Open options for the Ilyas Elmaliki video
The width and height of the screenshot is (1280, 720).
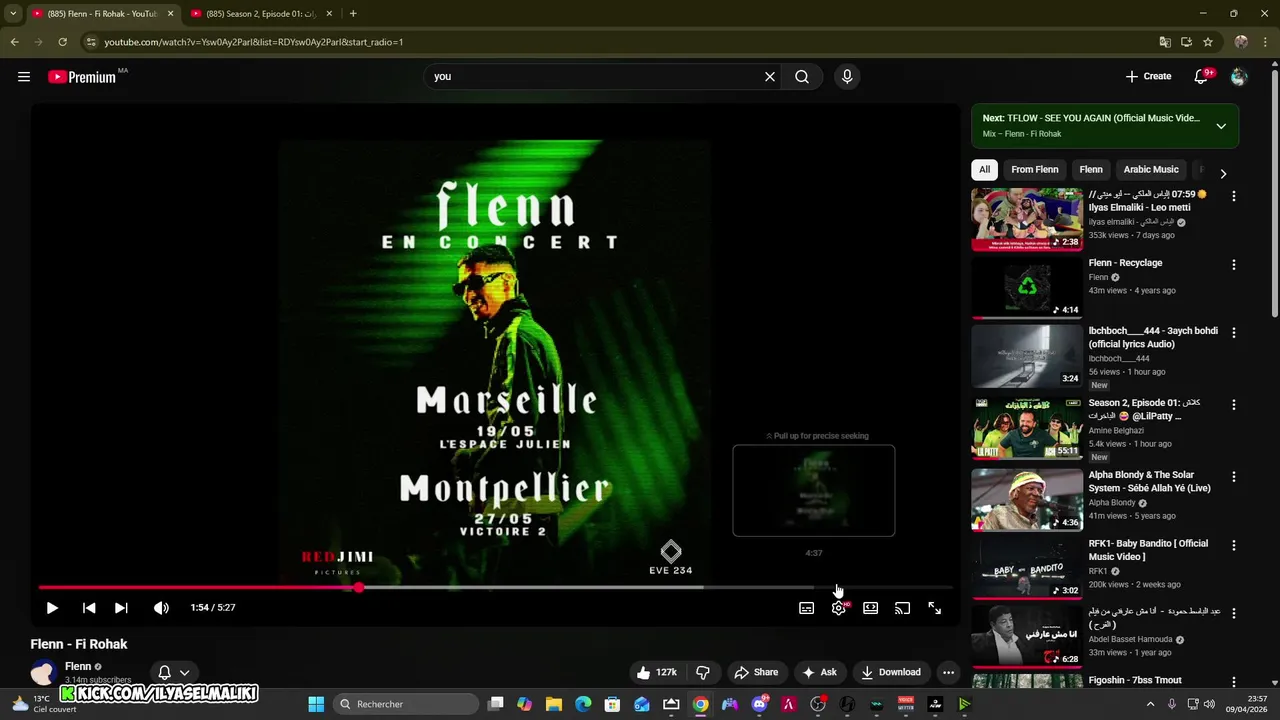click(x=1234, y=197)
